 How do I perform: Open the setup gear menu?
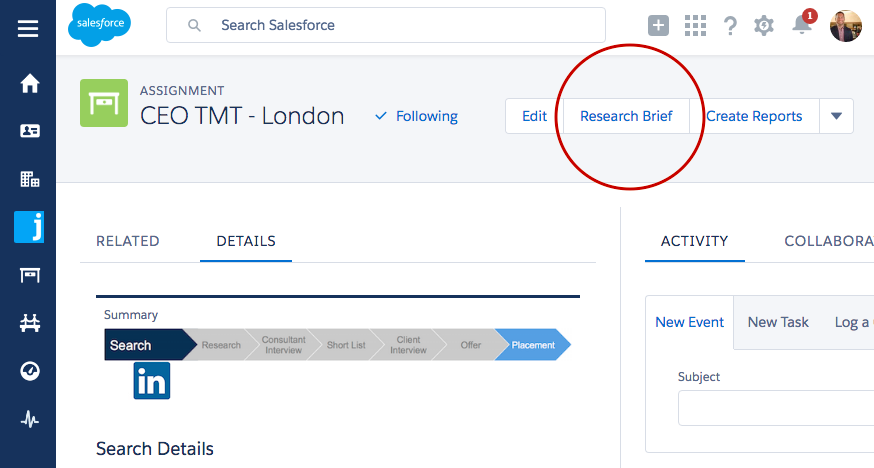coord(764,26)
